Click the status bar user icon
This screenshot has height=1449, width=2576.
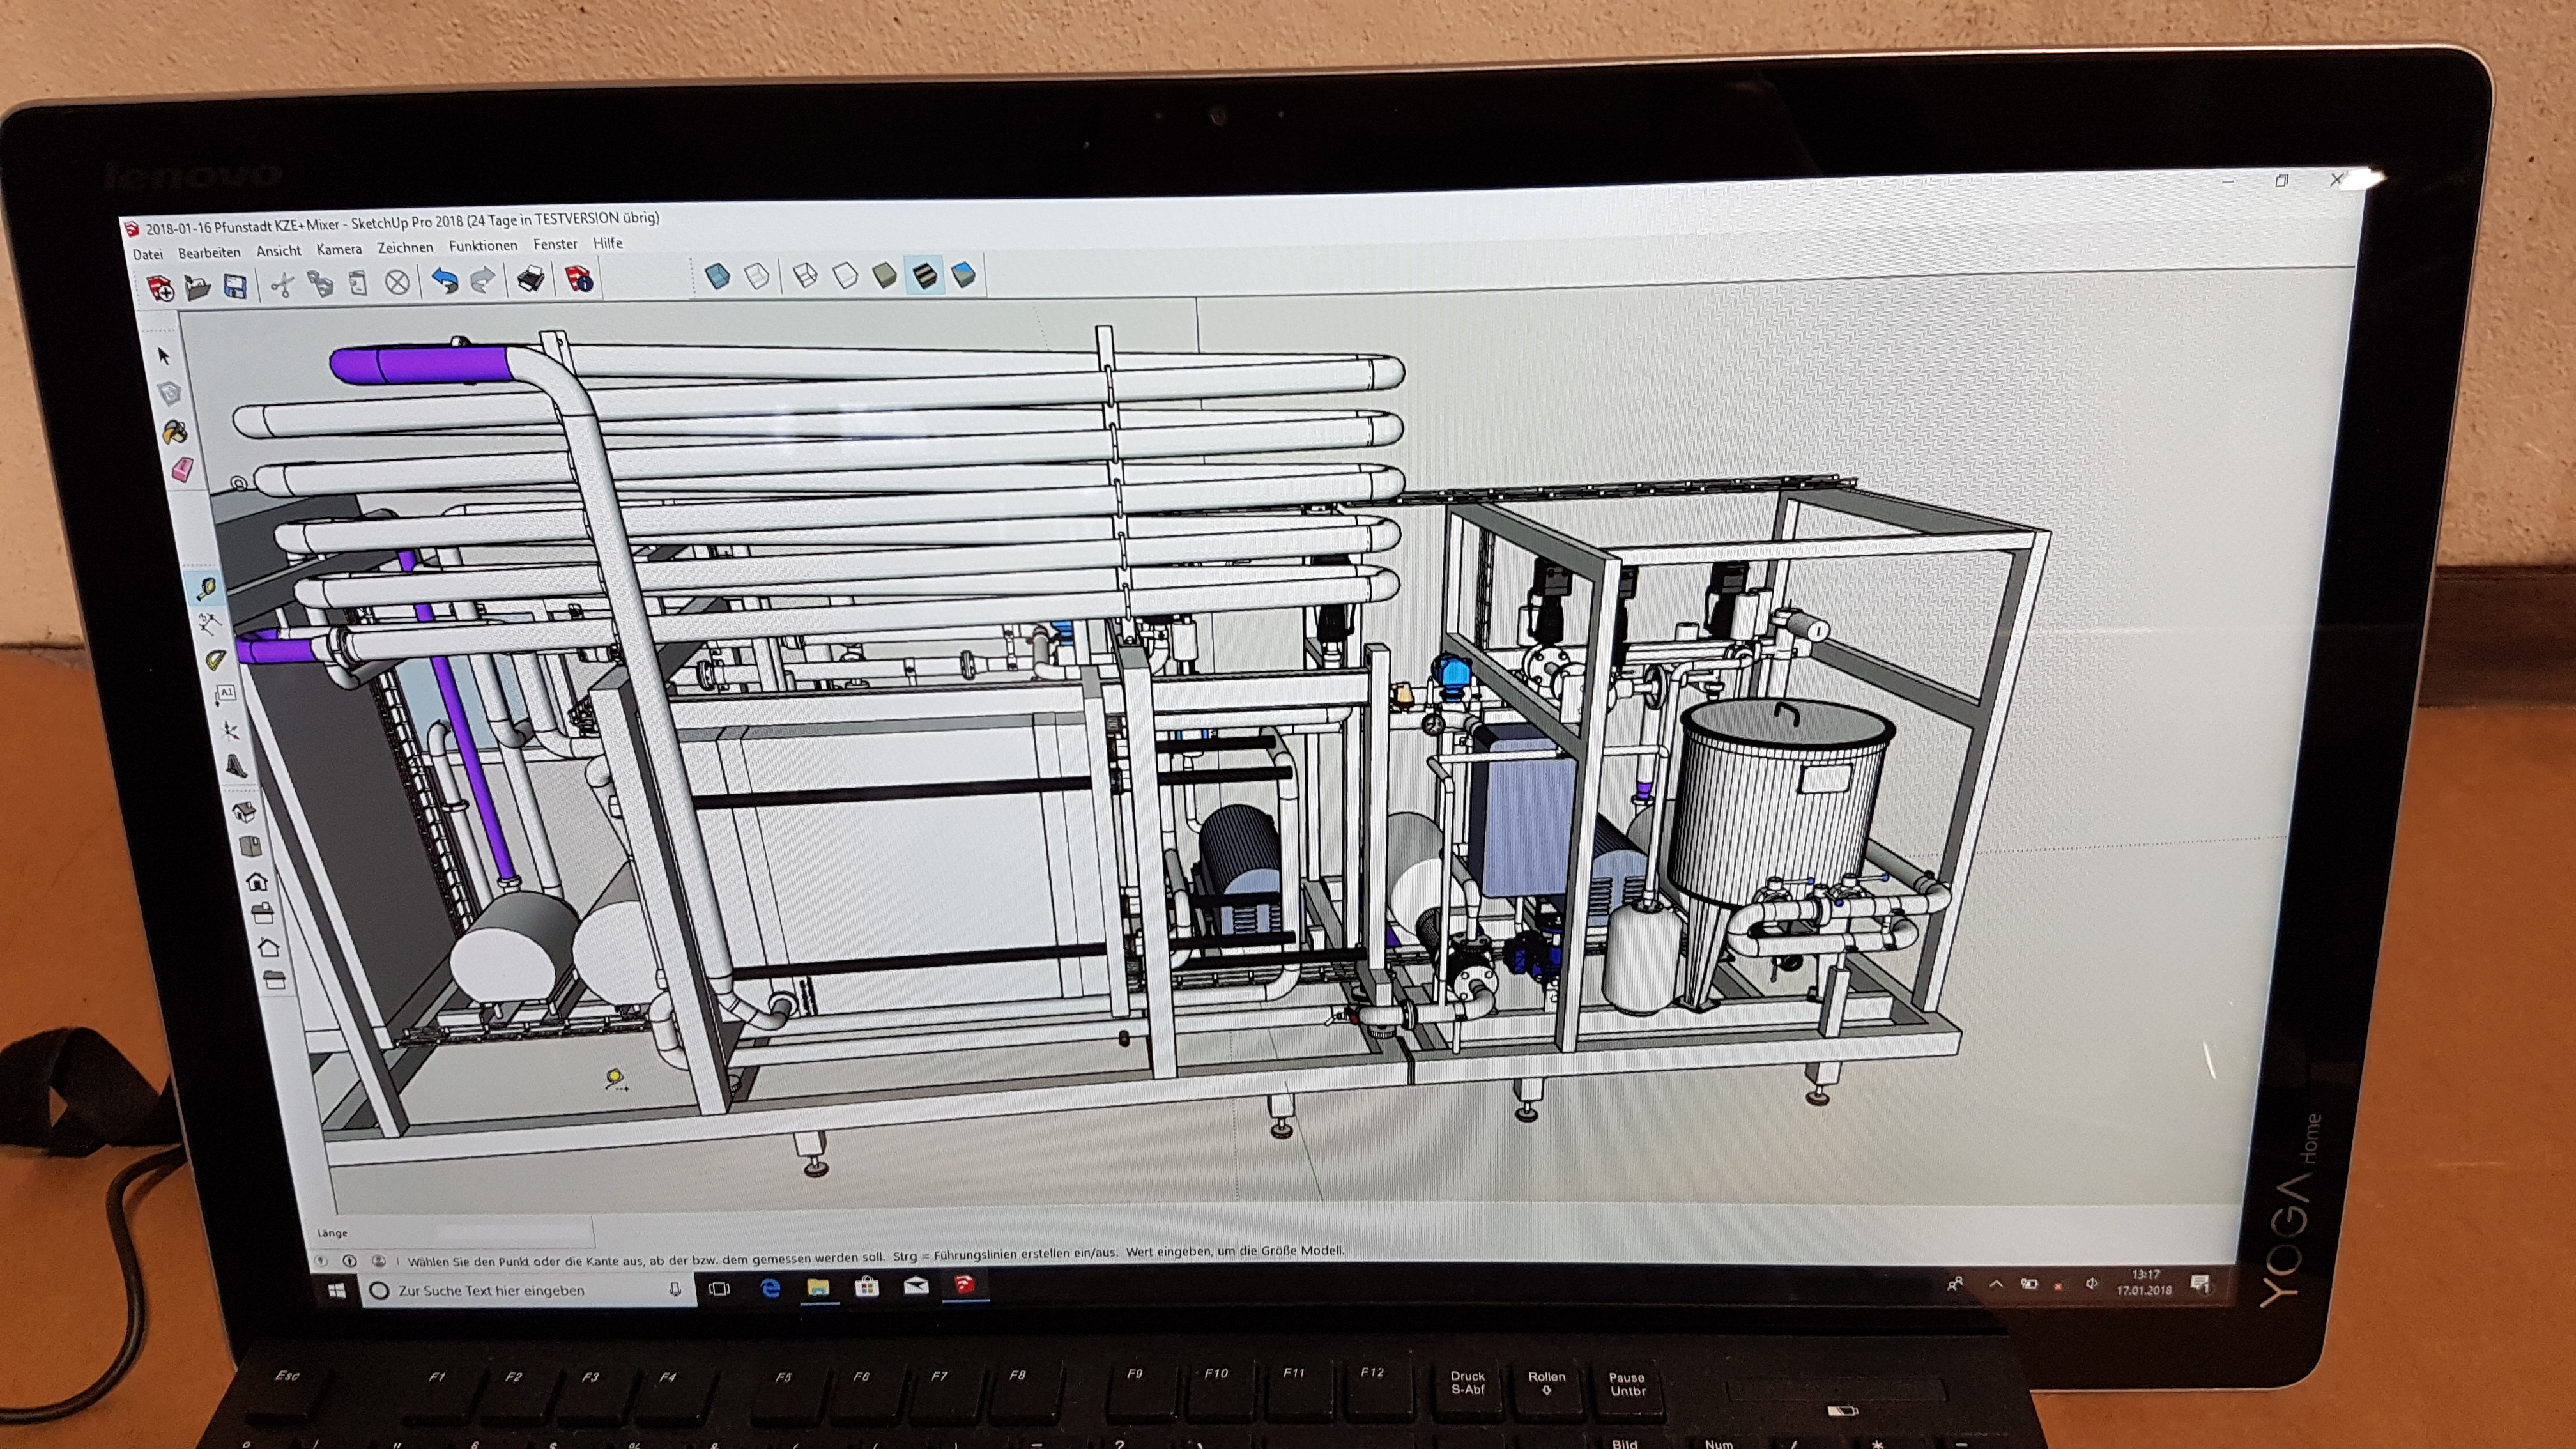click(x=378, y=1261)
